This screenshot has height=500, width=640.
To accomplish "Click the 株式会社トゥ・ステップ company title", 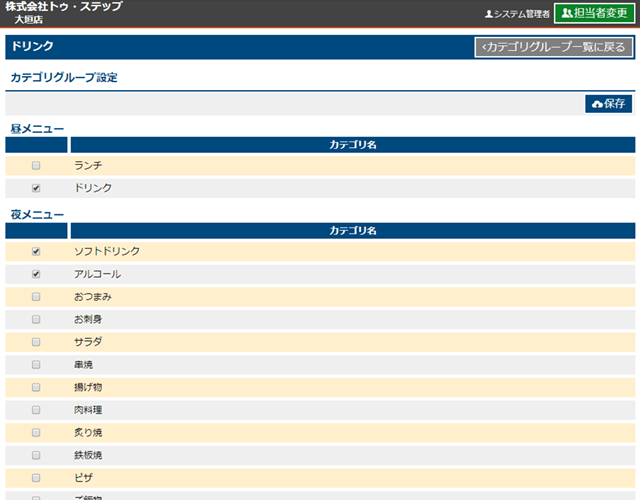I will (64, 7).
